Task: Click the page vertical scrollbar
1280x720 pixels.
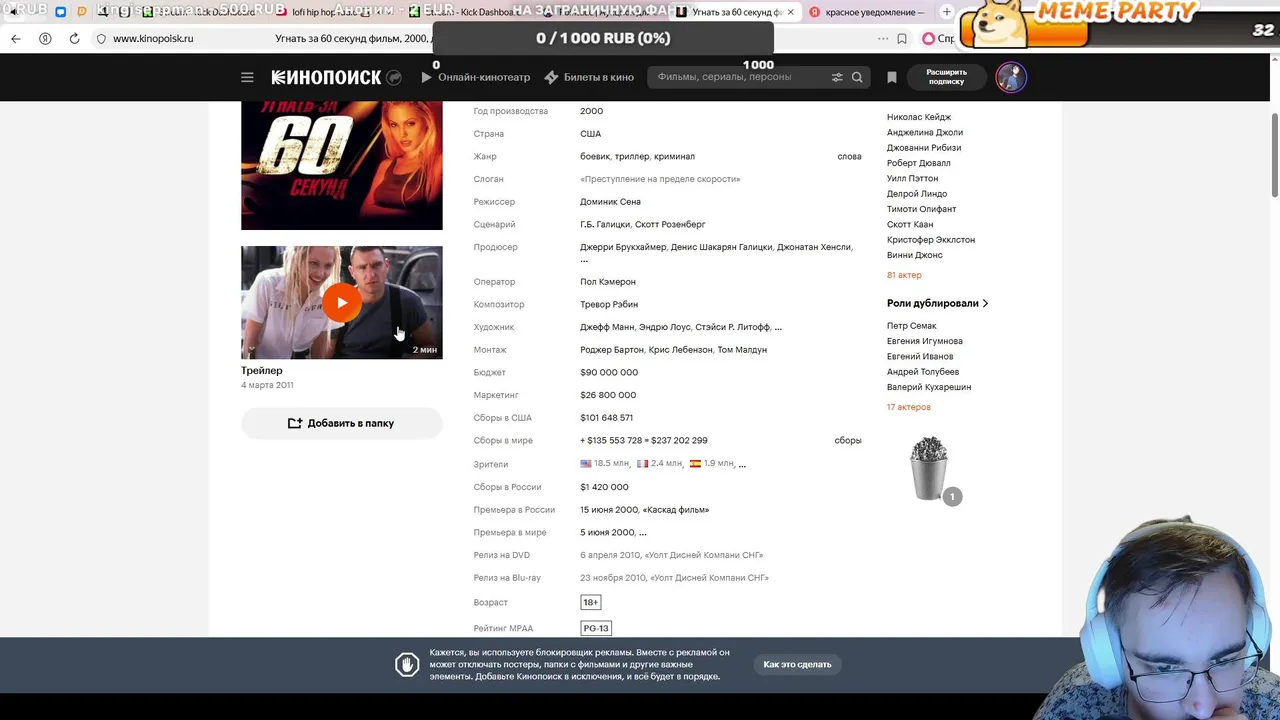Action: point(1274,155)
